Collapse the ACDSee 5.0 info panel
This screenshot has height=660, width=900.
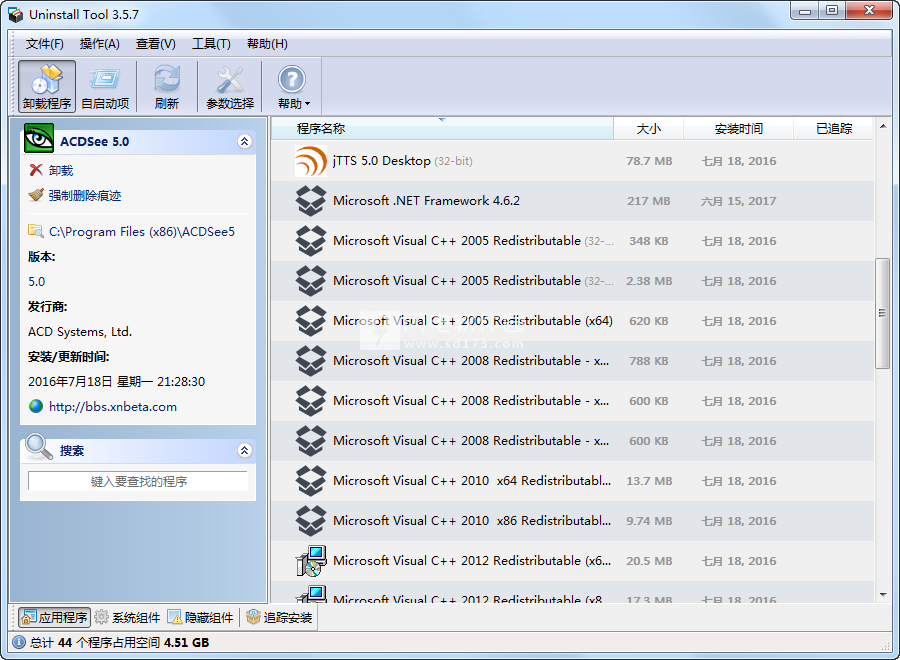coord(245,141)
